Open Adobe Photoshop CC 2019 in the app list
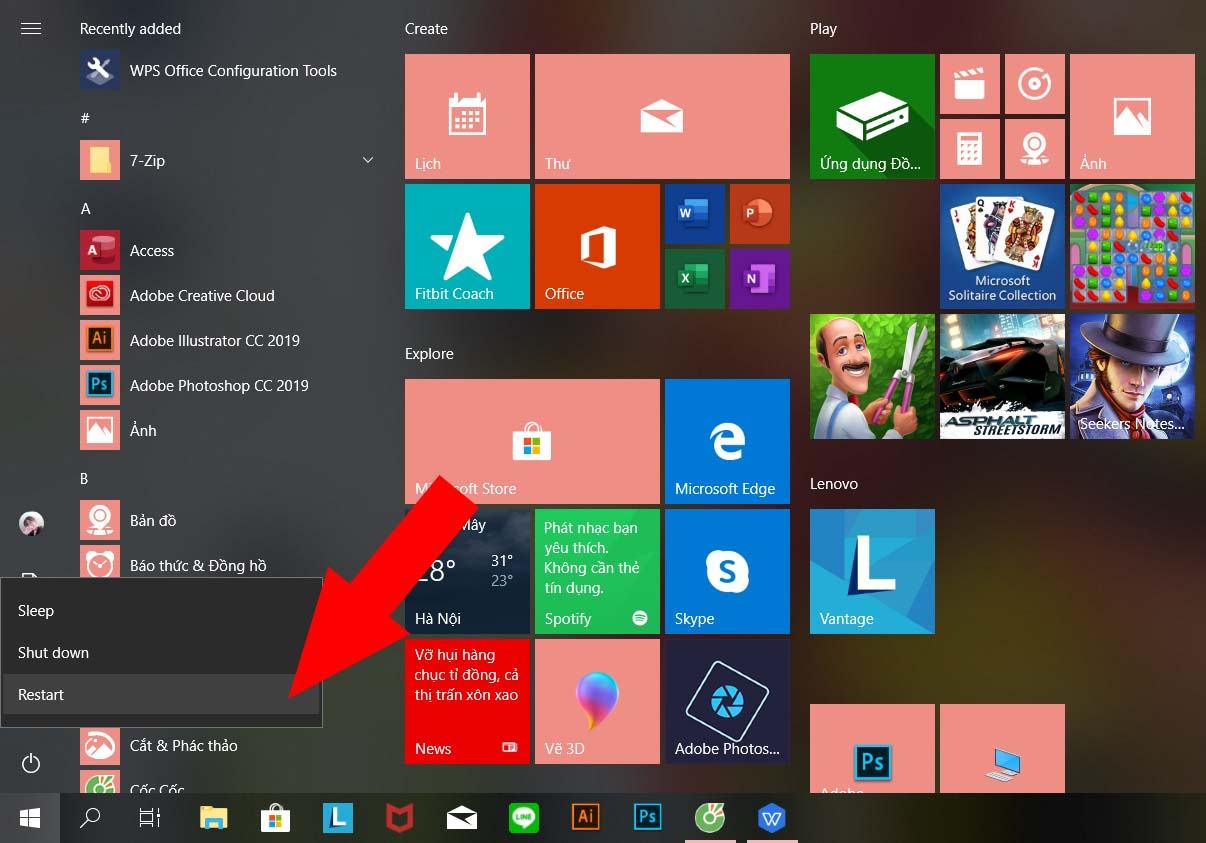 tap(228, 386)
